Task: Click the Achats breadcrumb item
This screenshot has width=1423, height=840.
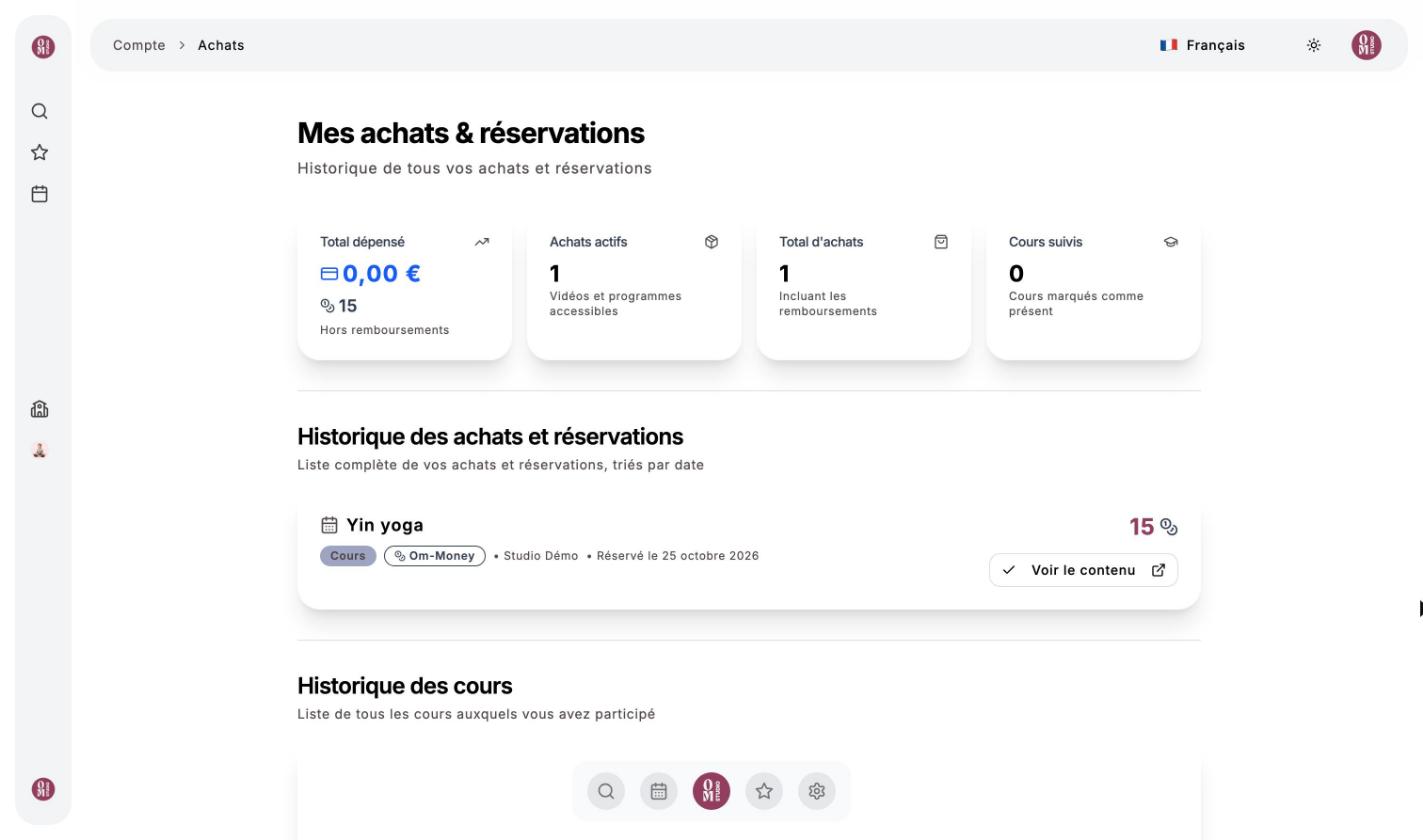Action: tap(221, 45)
